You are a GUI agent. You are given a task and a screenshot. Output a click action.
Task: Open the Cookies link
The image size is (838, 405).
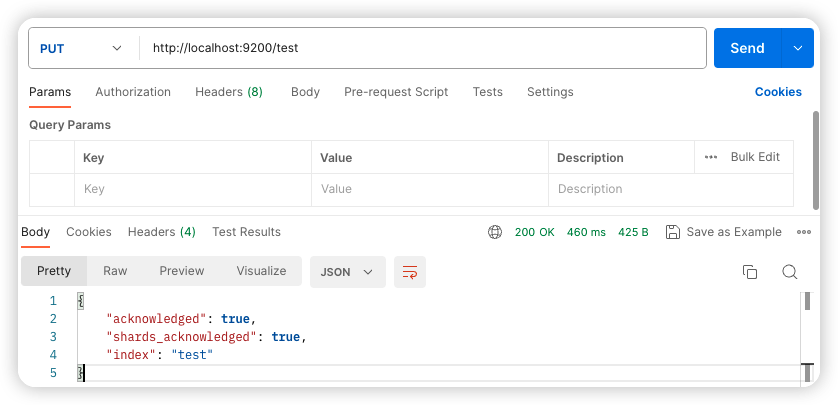click(778, 92)
